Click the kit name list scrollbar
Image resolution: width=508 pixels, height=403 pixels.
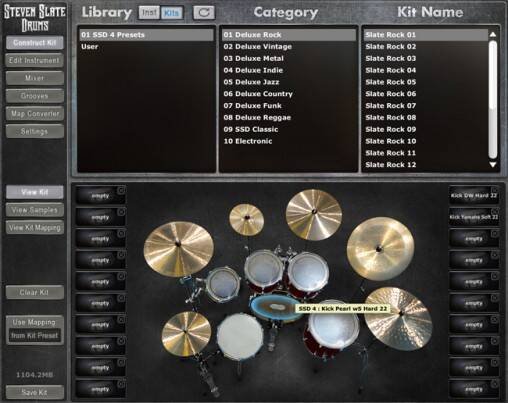[493, 99]
